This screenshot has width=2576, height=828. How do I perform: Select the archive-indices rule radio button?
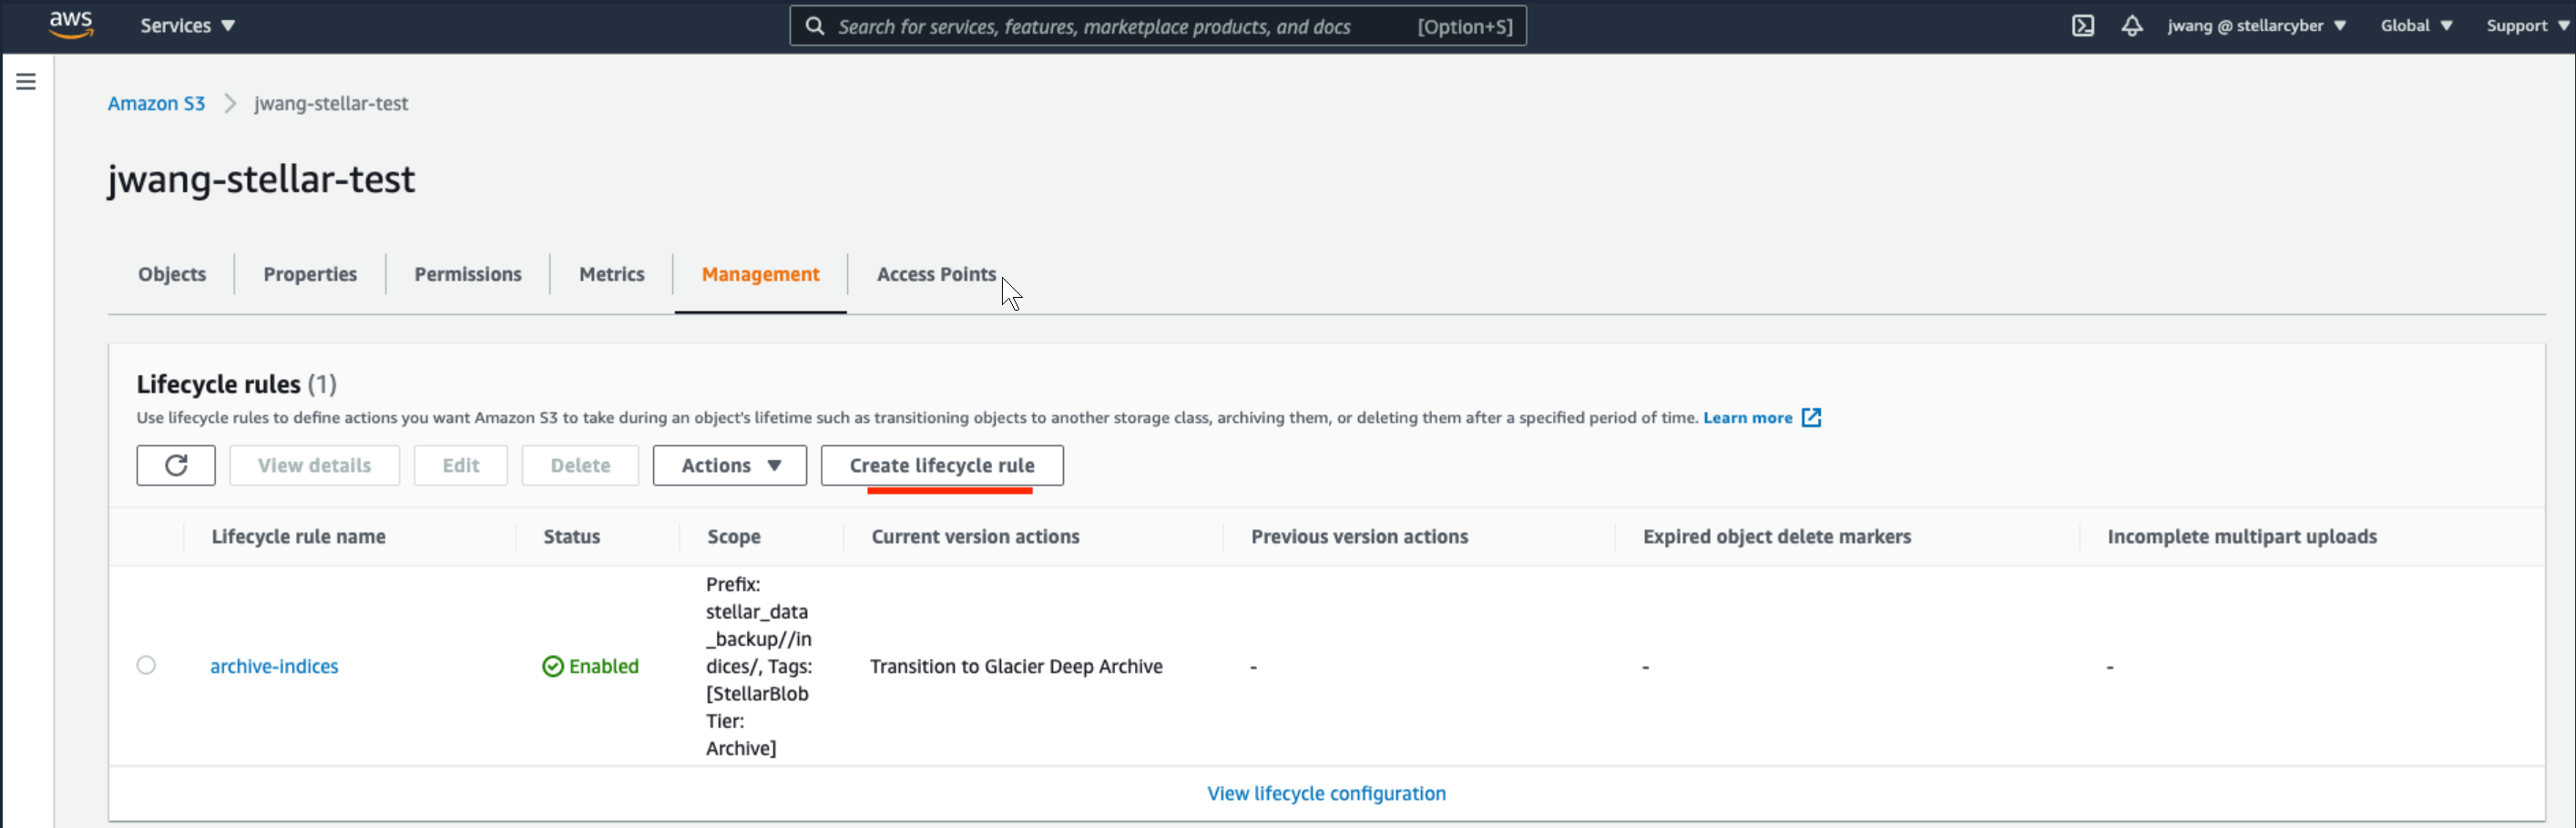click(146, 666)
